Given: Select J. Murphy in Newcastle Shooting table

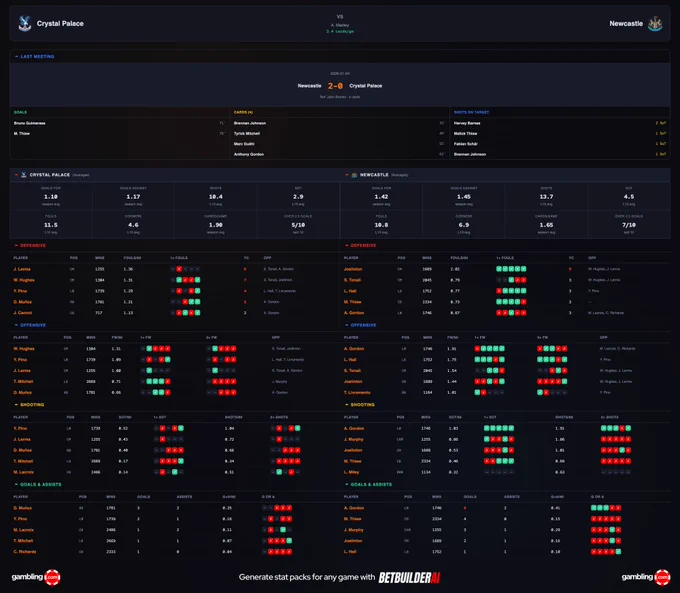Looking at the screenshot, I should 353,439.
